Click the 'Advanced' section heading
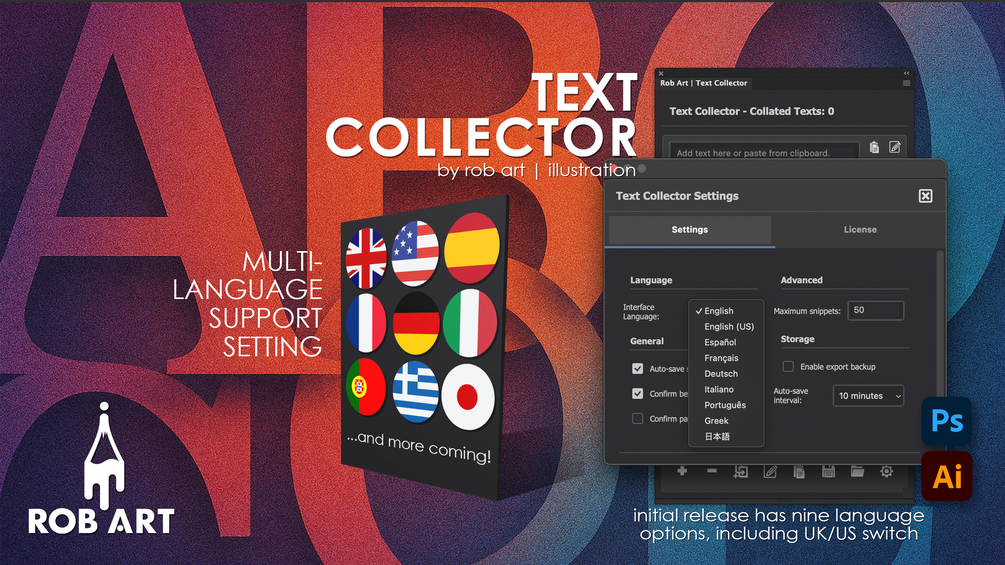This screenshot has width=1005, height=565. point(801,280)
